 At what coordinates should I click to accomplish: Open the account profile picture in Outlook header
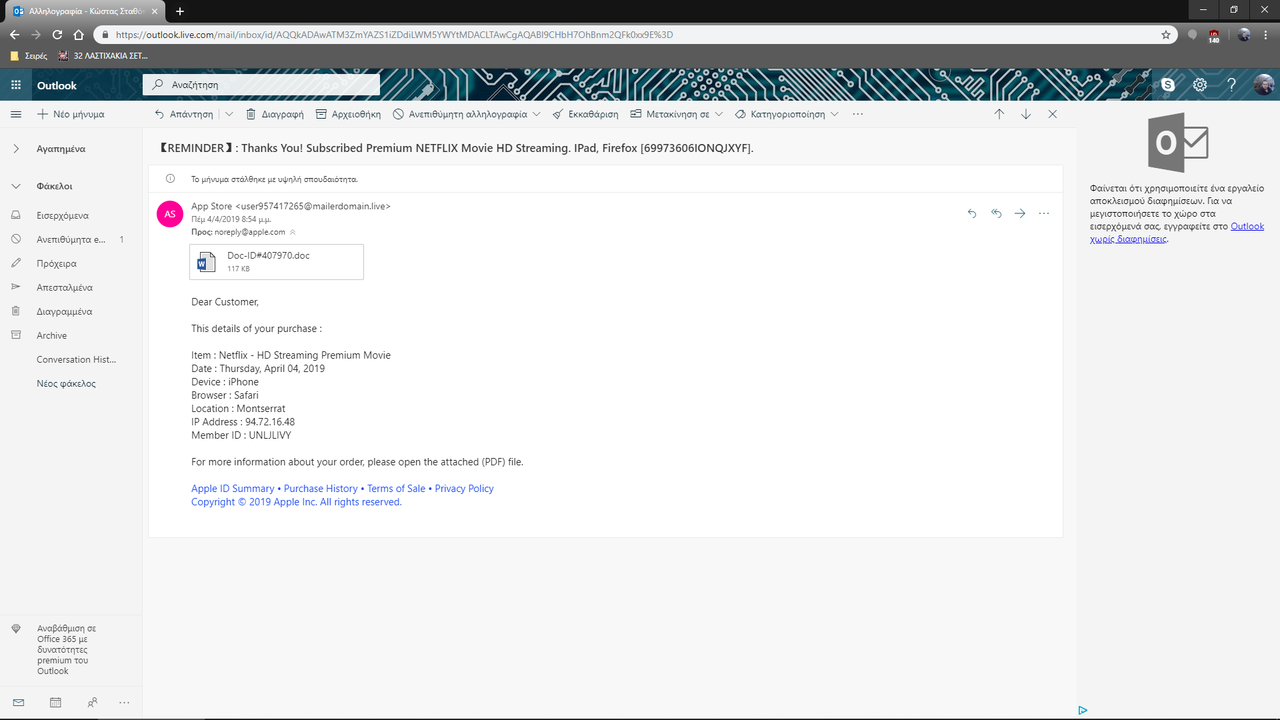coord(1264,86)
